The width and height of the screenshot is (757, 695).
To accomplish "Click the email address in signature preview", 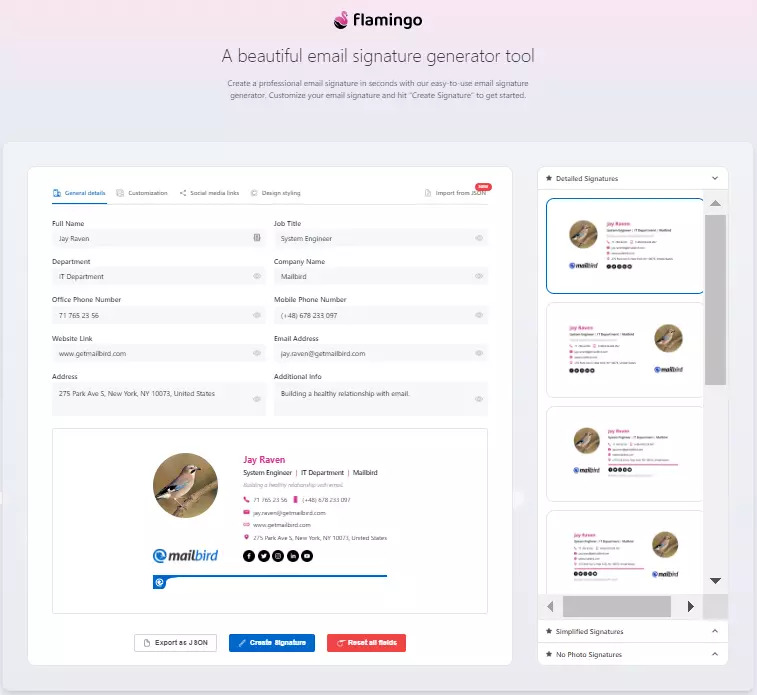I will (x=289, y=513).
